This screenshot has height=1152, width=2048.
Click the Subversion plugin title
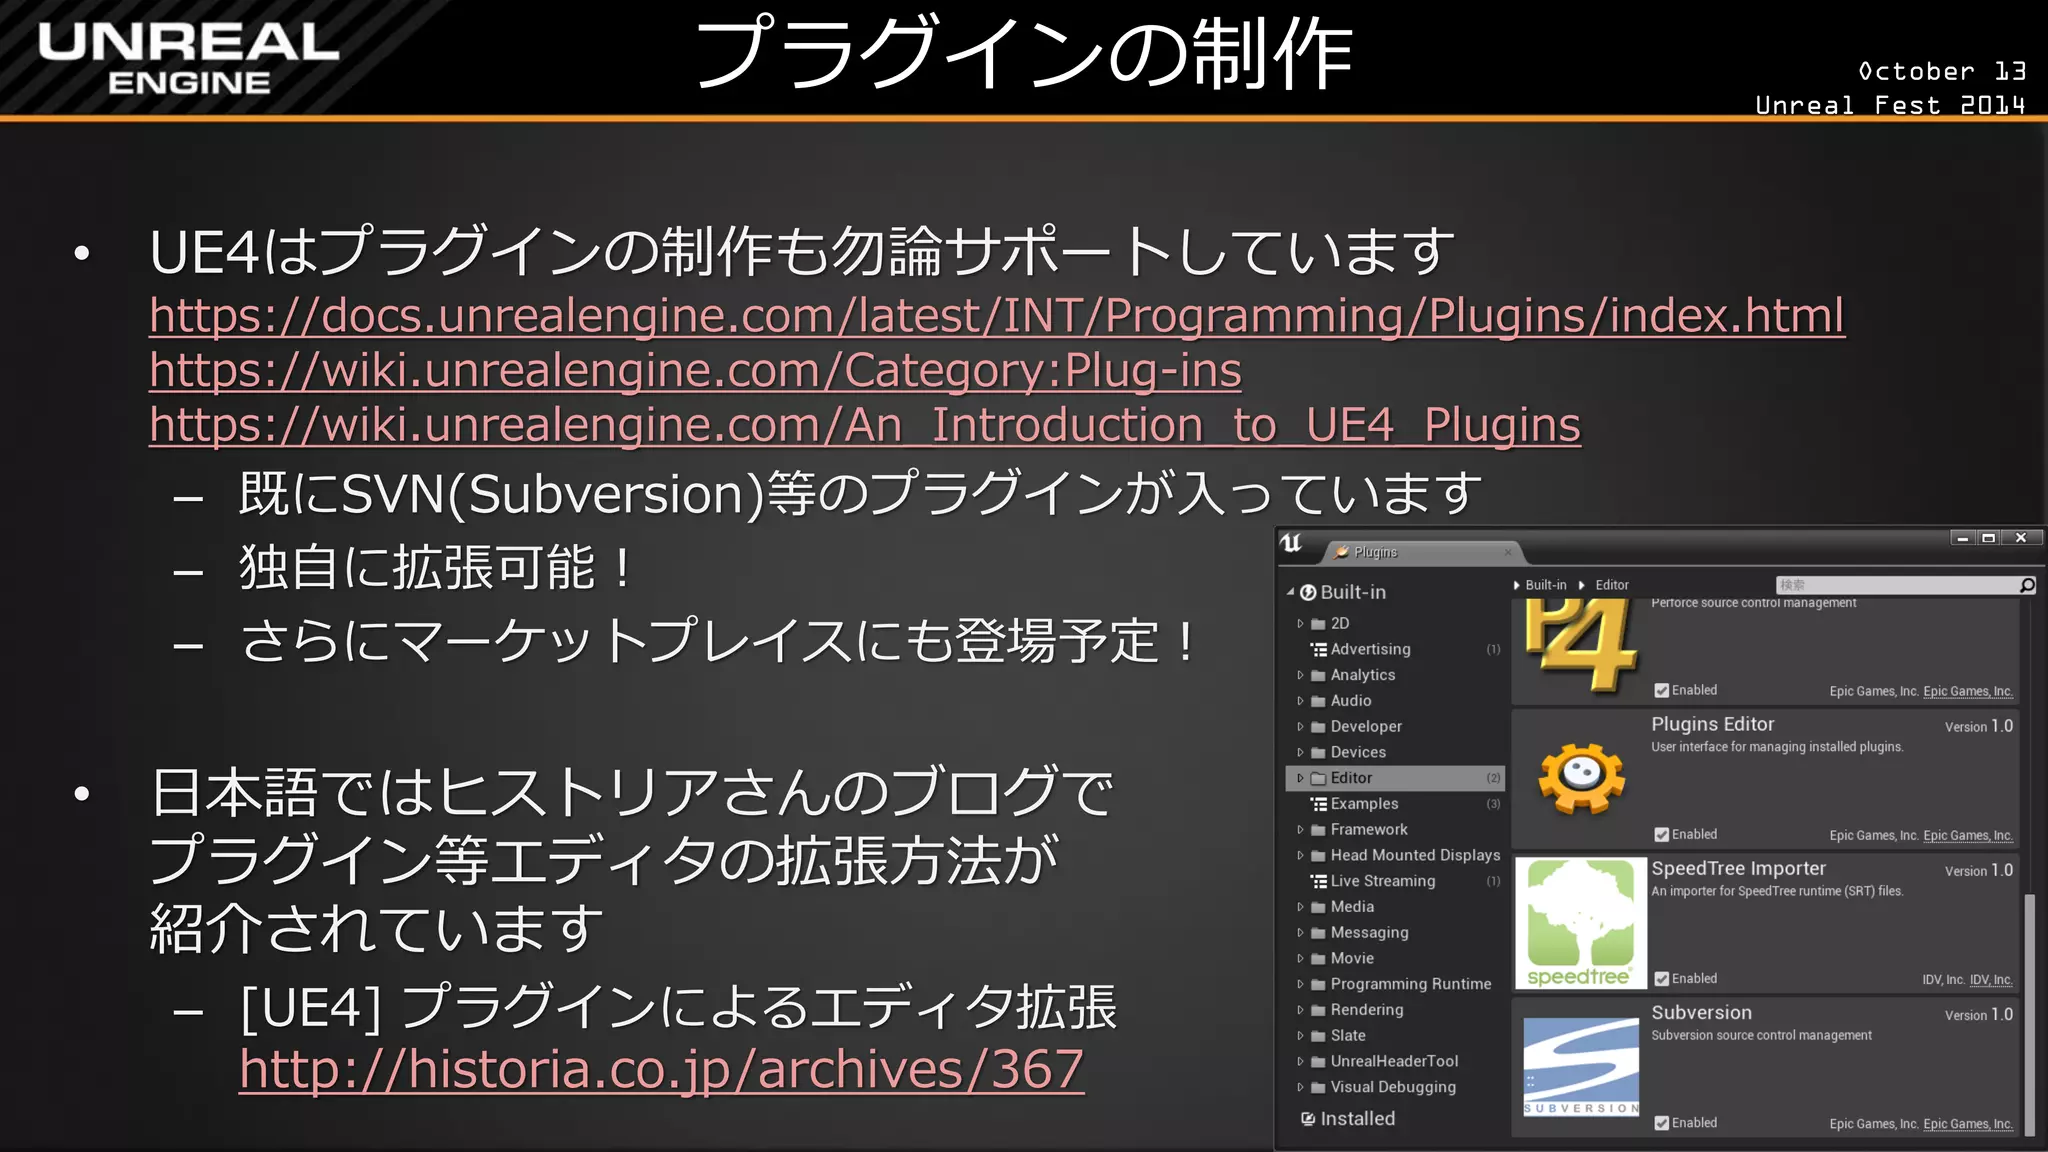pyautogui.click(x=1701, y=1012)
